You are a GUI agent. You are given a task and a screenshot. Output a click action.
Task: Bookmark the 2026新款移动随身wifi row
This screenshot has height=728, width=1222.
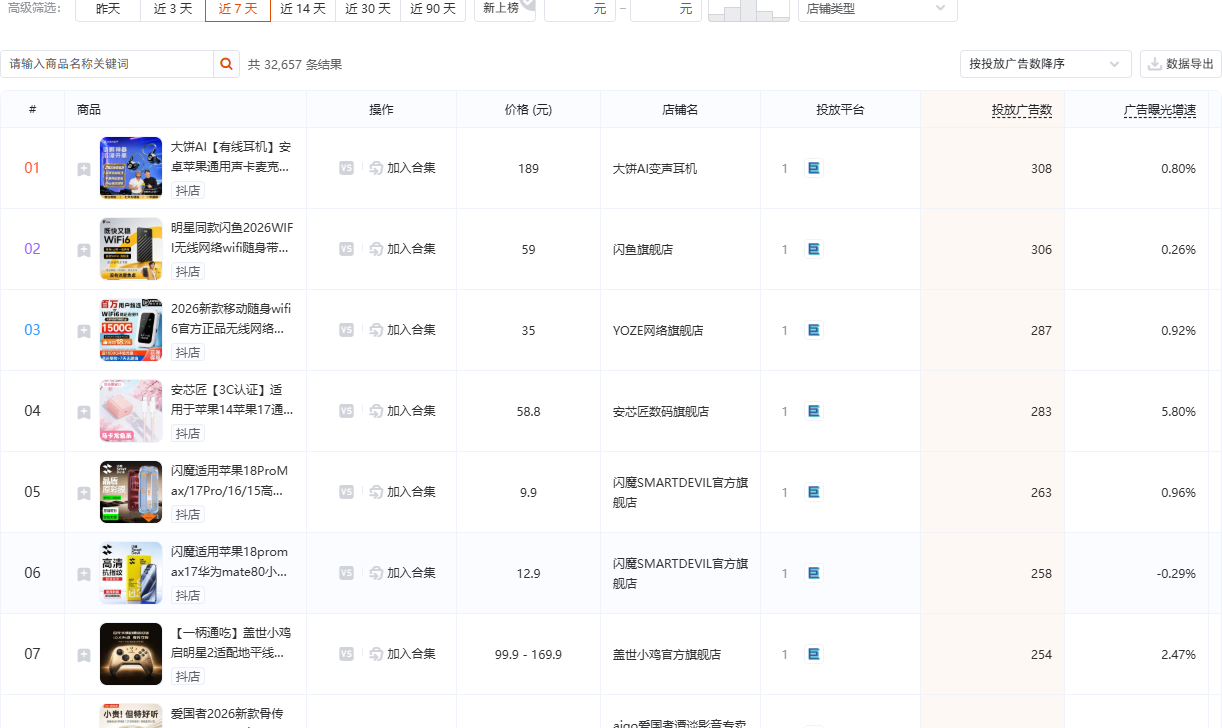click(84, 331)
